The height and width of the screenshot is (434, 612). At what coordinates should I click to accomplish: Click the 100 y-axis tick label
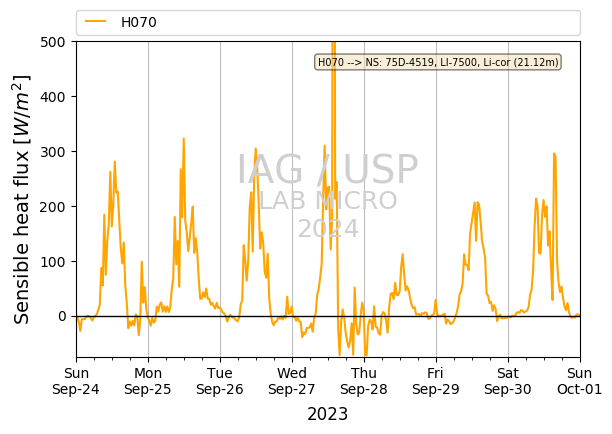point(53,262)
